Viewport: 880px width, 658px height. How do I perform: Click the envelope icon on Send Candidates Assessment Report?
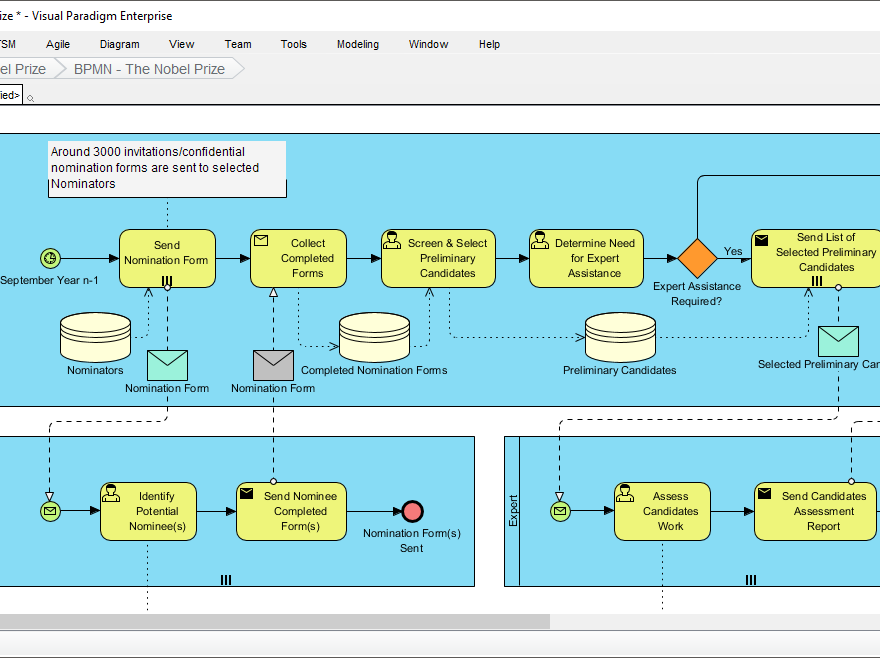click(x=766, y=492)
